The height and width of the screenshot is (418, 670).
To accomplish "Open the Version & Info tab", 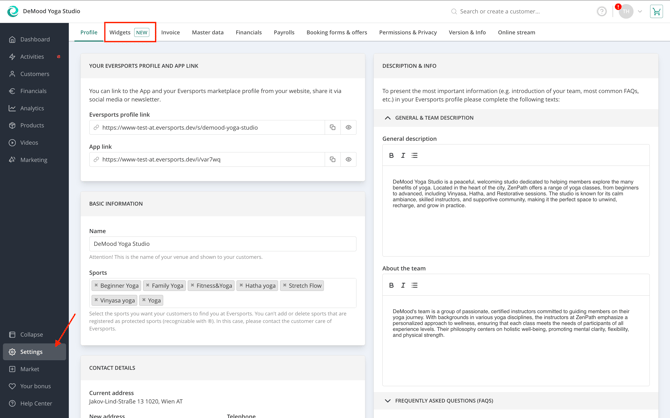I will coord(467,32).
